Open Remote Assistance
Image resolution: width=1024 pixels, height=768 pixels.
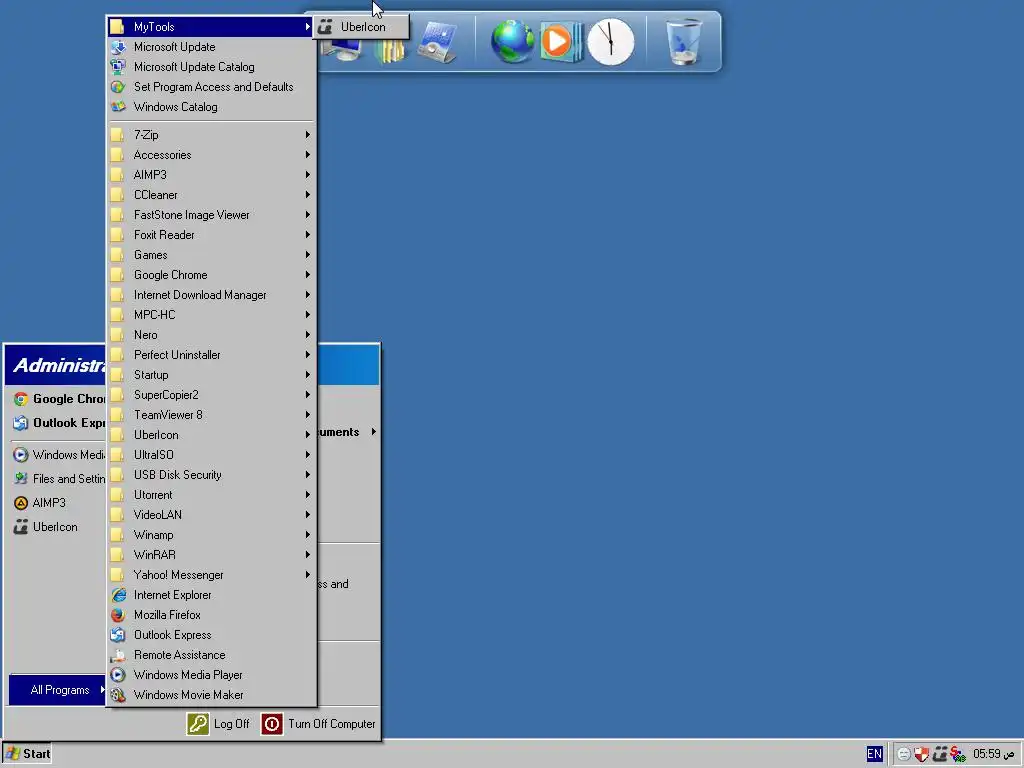[x=212, y=655]
